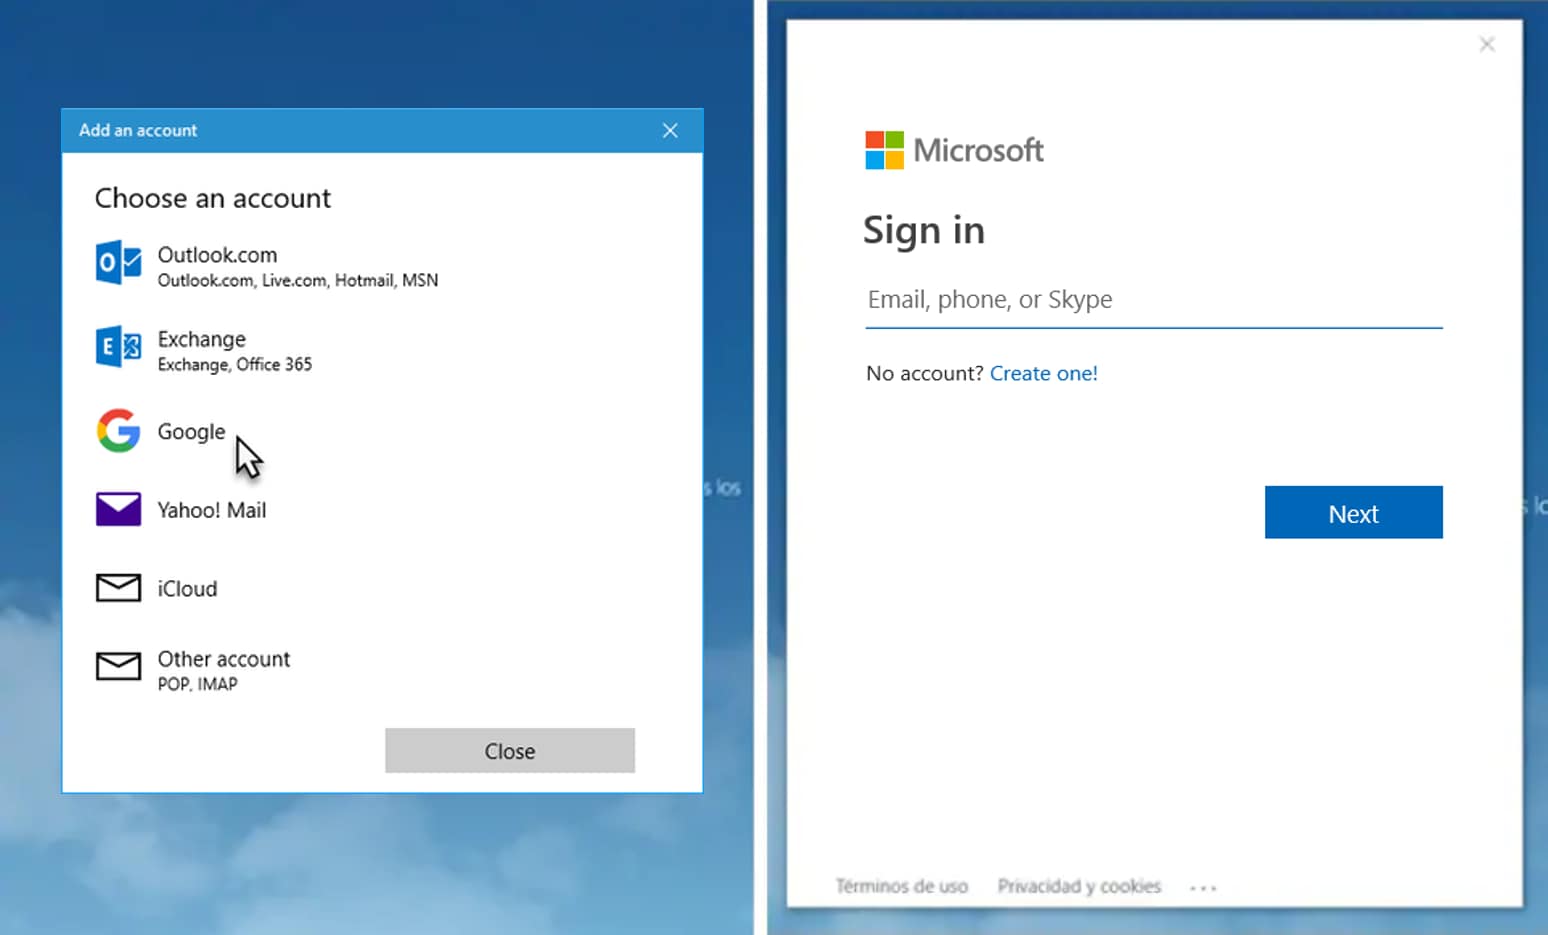Select the Other account envelope icon
The height and width of the screenshot is (935, 1548).
coord(118,666)
